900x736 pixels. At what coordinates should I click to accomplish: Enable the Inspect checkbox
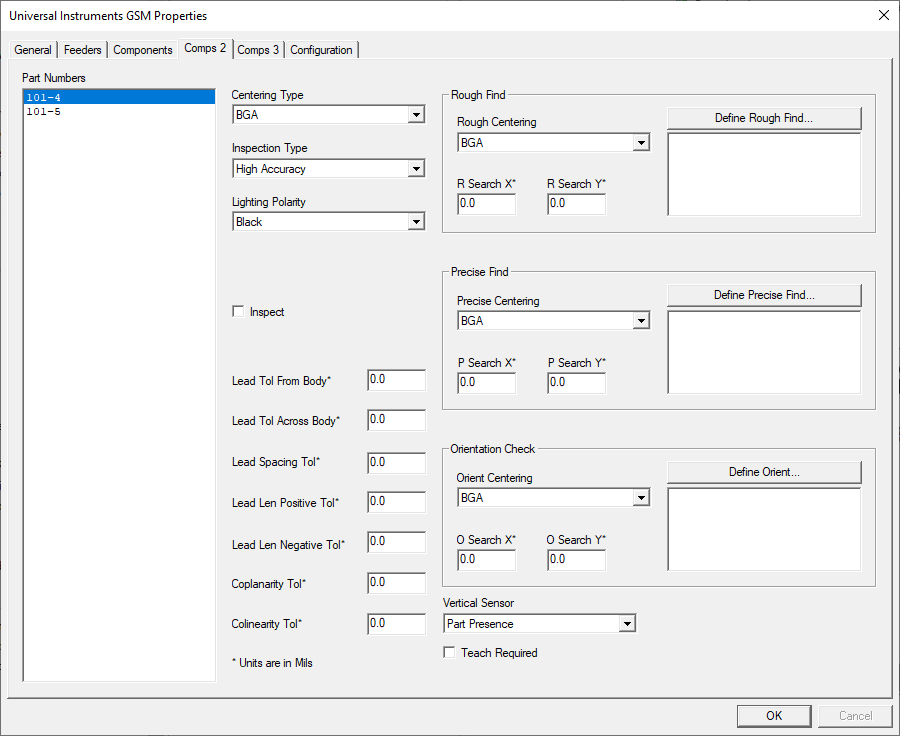[238, 311]
